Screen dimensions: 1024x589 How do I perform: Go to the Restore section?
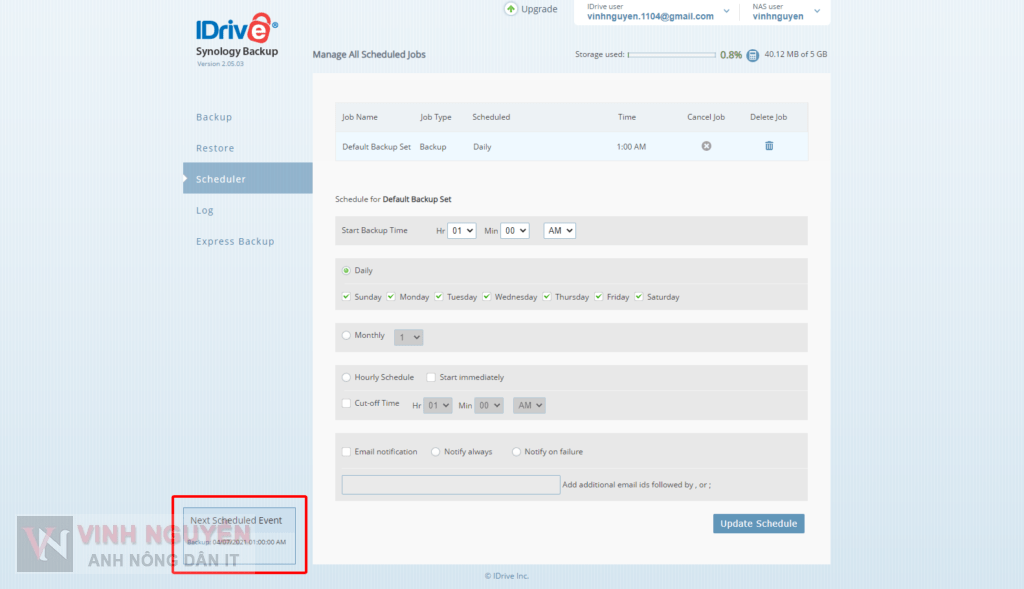215,148
